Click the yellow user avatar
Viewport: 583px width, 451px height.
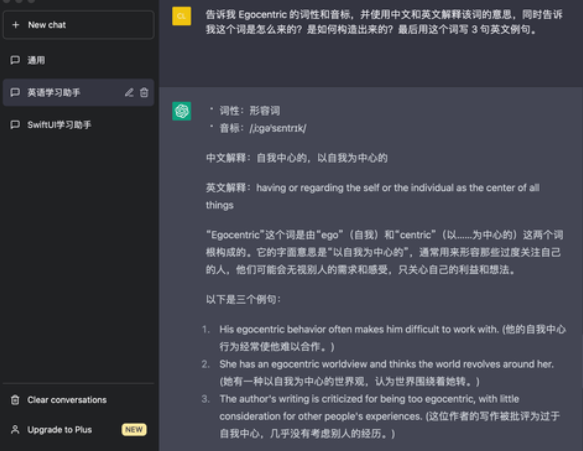181,16
